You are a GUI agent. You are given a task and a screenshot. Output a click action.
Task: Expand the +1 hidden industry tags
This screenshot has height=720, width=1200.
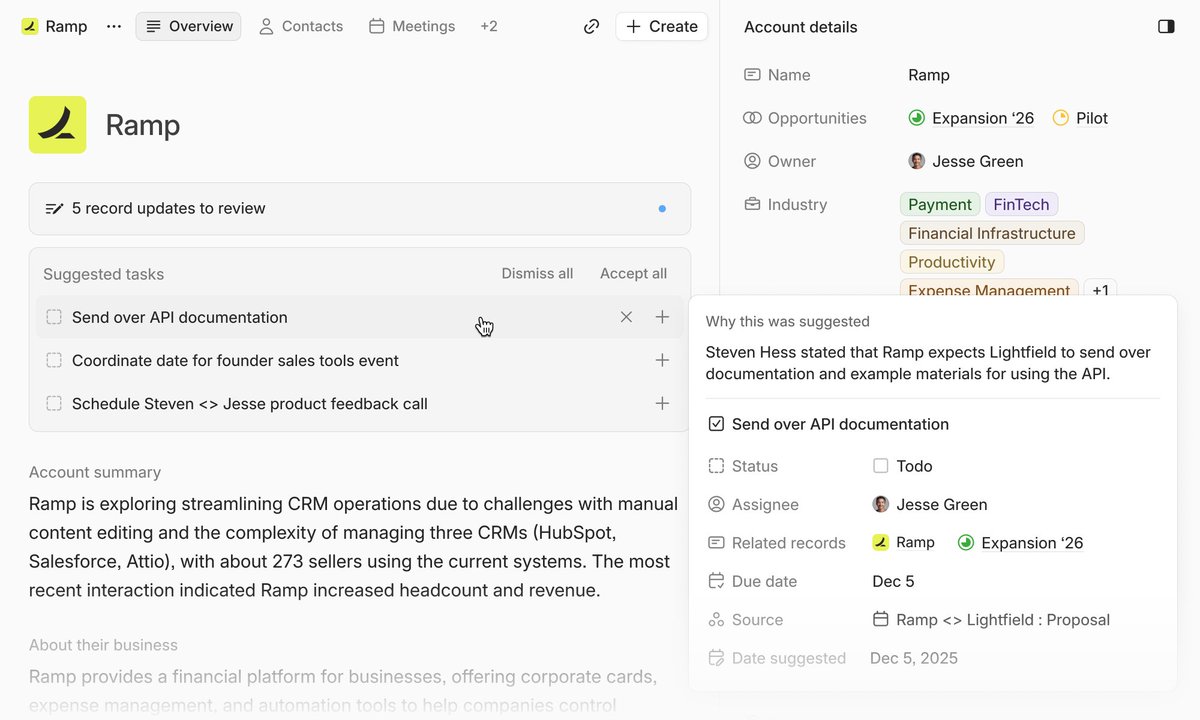1100,290
